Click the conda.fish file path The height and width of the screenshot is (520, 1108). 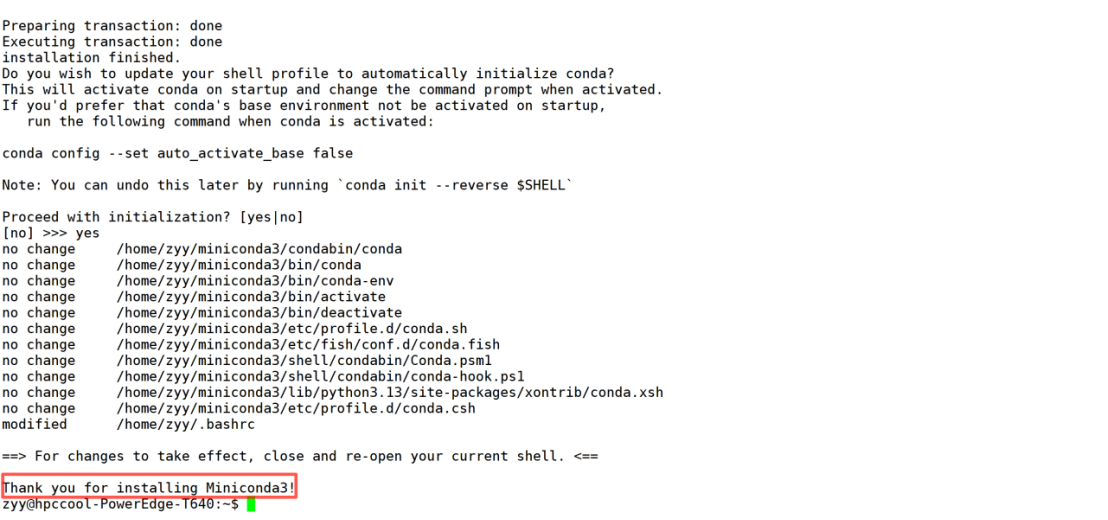pyautogui.click(x=292, y=344)
